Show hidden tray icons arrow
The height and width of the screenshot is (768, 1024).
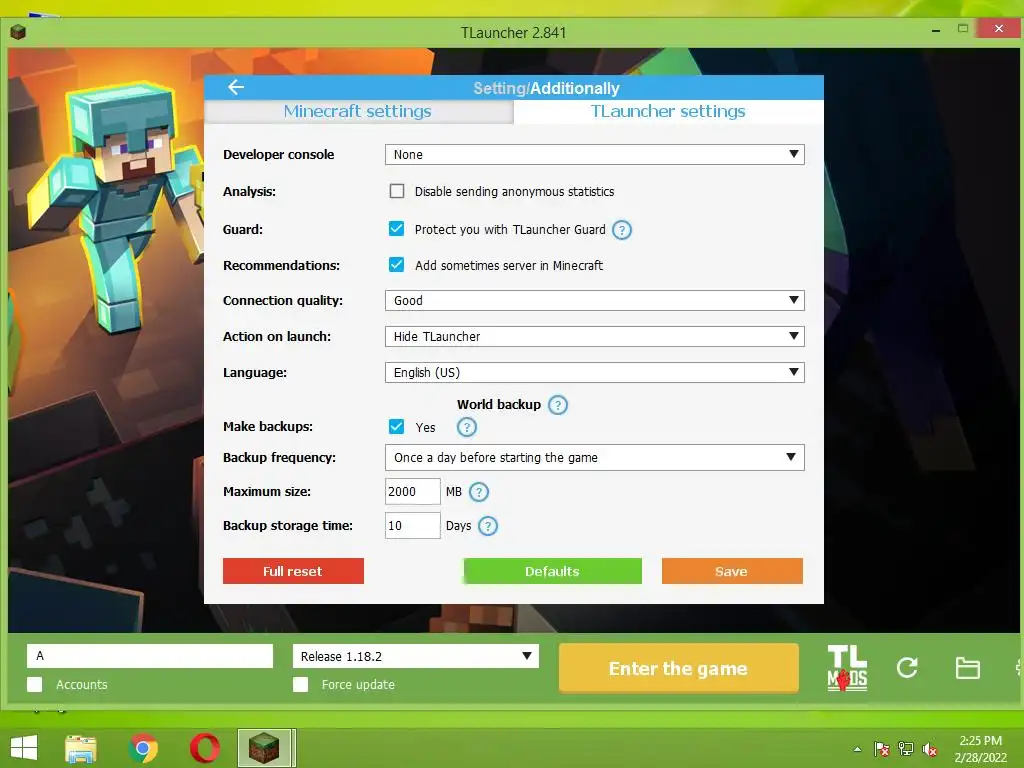pos(857,749)
